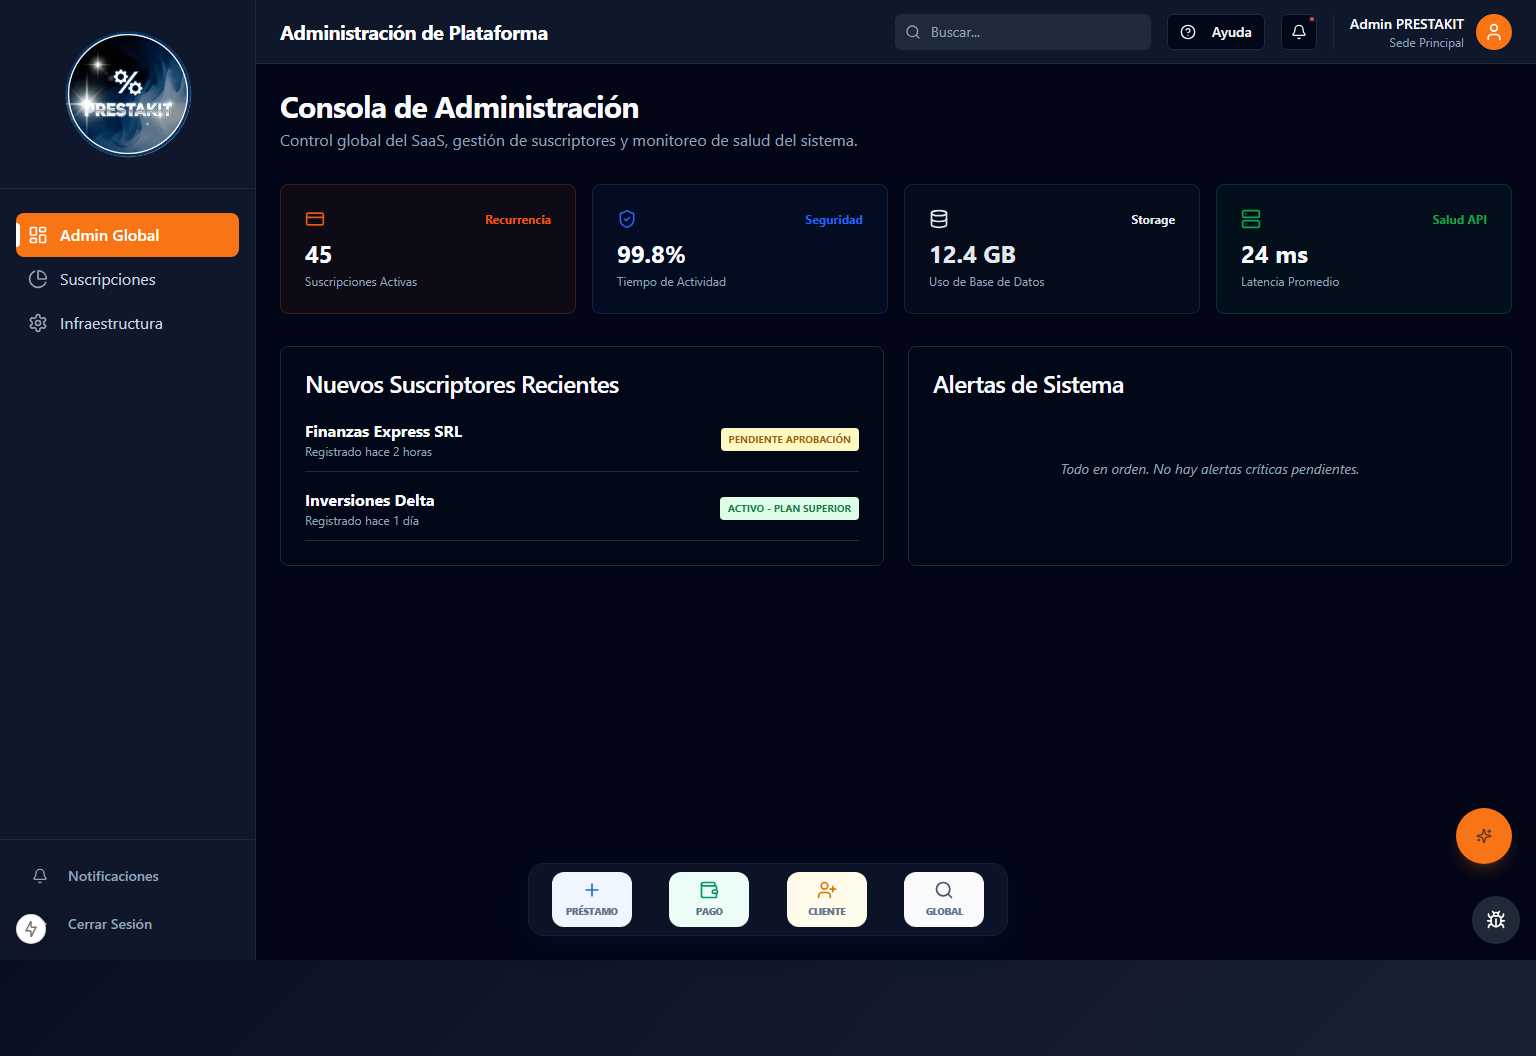Open the Ayuda help button
Screen dimensions: 1536x1056
click(x=1216, y=32)
